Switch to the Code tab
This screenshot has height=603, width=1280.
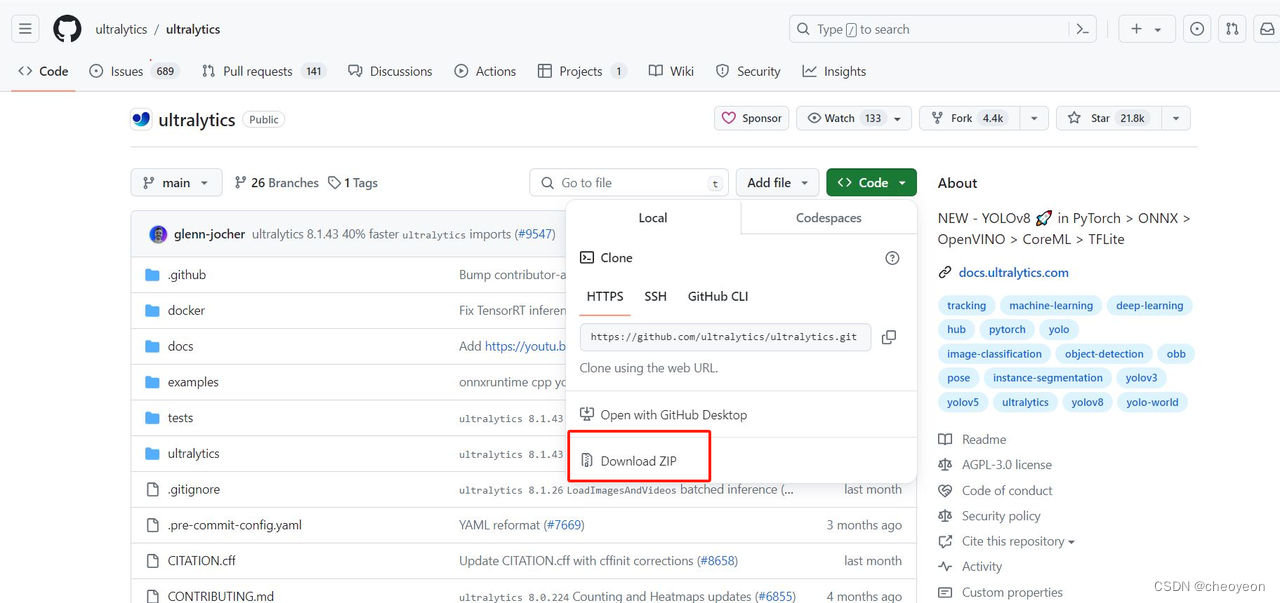tap(43, 71)
